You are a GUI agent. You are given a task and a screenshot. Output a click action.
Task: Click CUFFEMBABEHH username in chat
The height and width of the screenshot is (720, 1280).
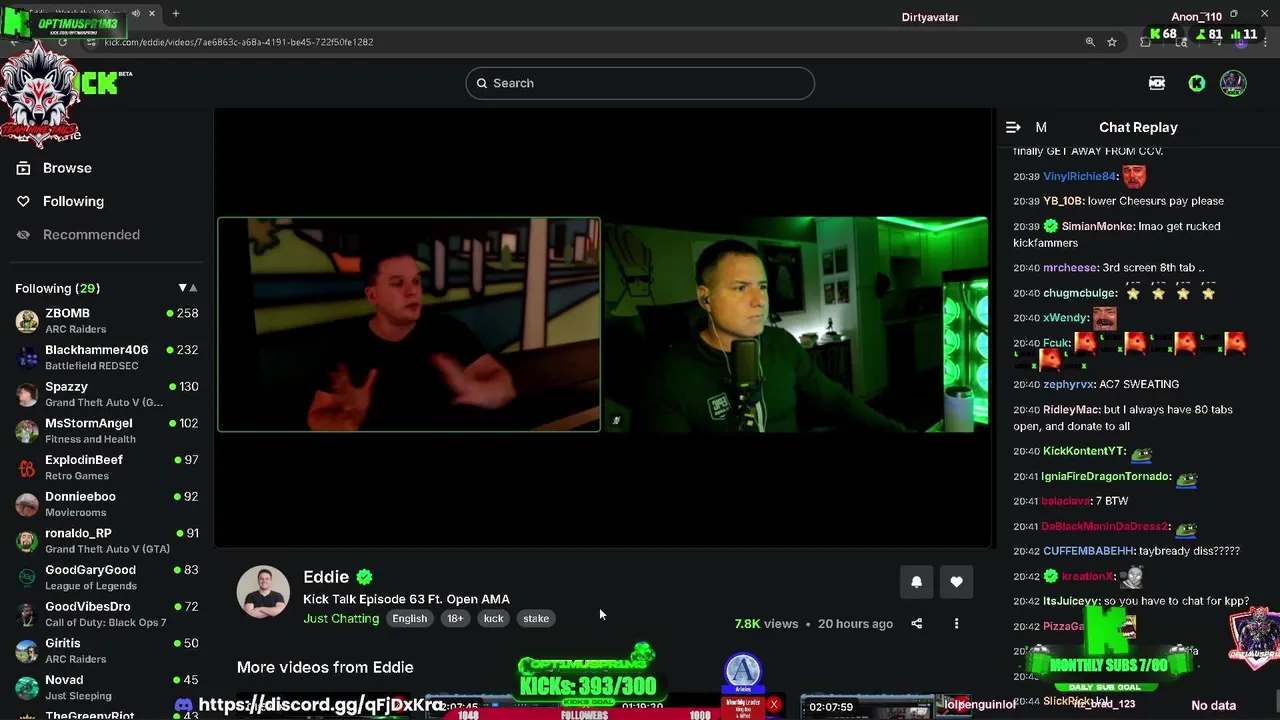click(x=1088, y=551)
